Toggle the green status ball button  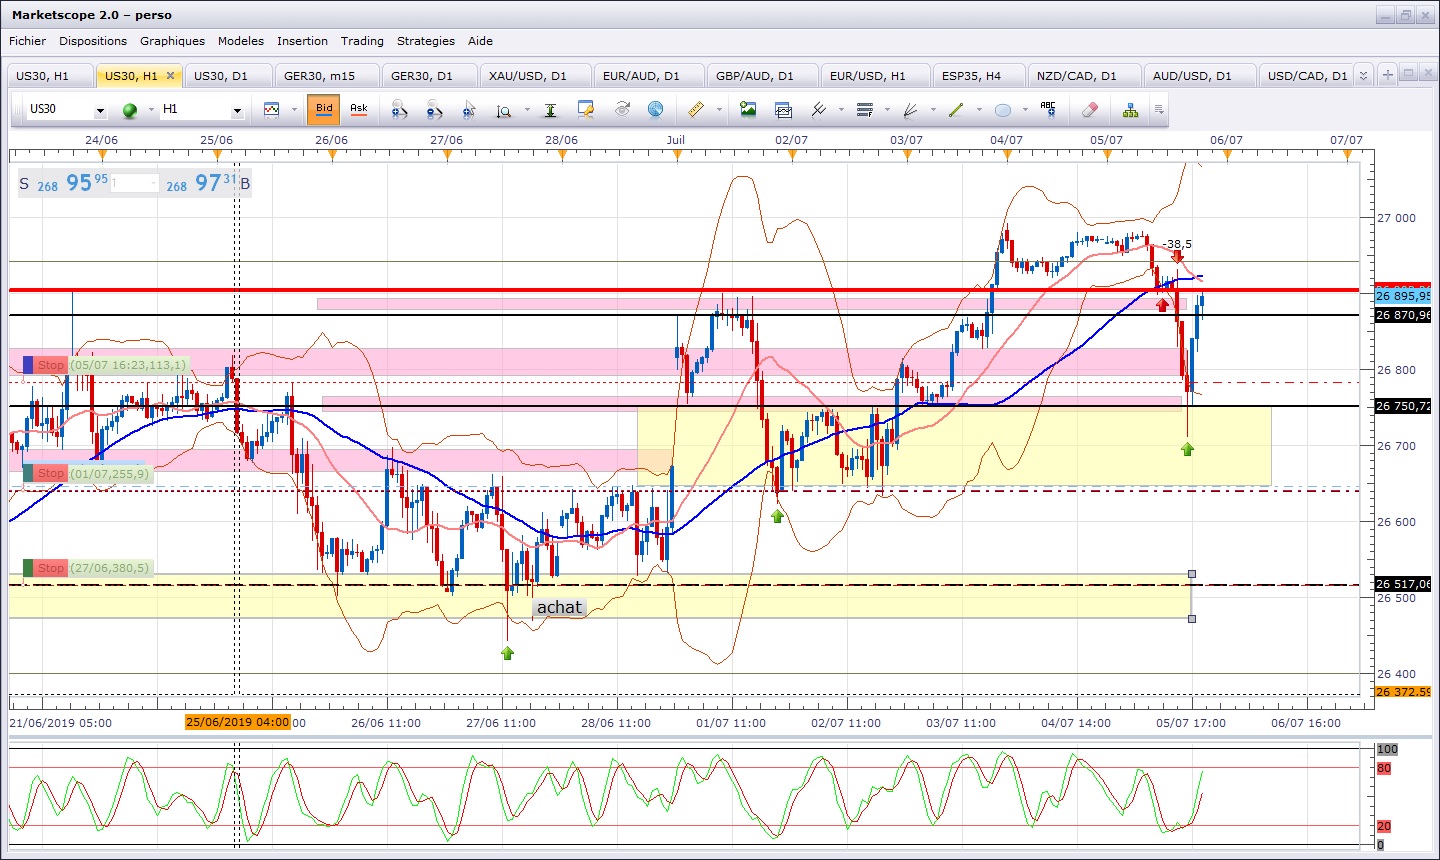coord(130,110)
